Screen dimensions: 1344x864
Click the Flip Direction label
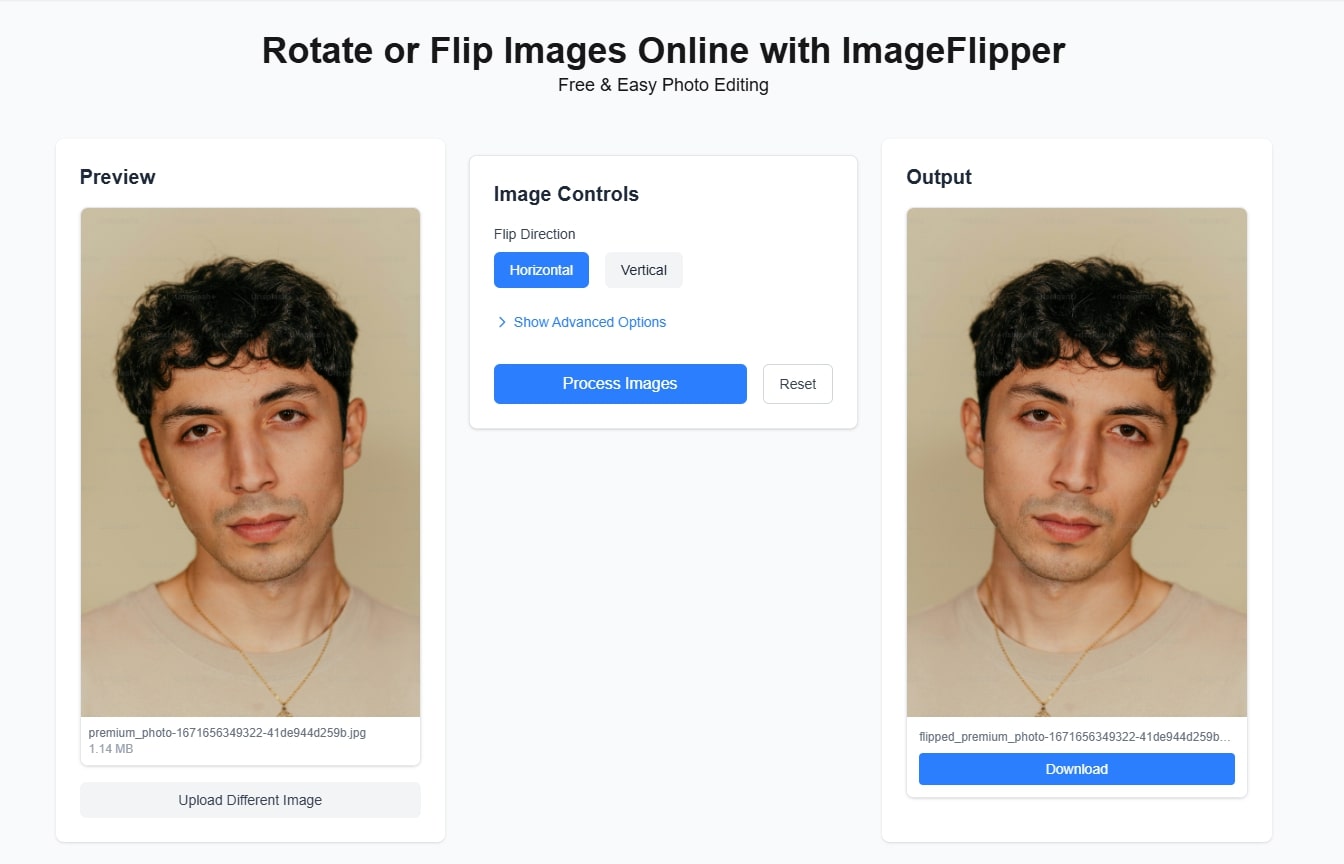point(534,234)
